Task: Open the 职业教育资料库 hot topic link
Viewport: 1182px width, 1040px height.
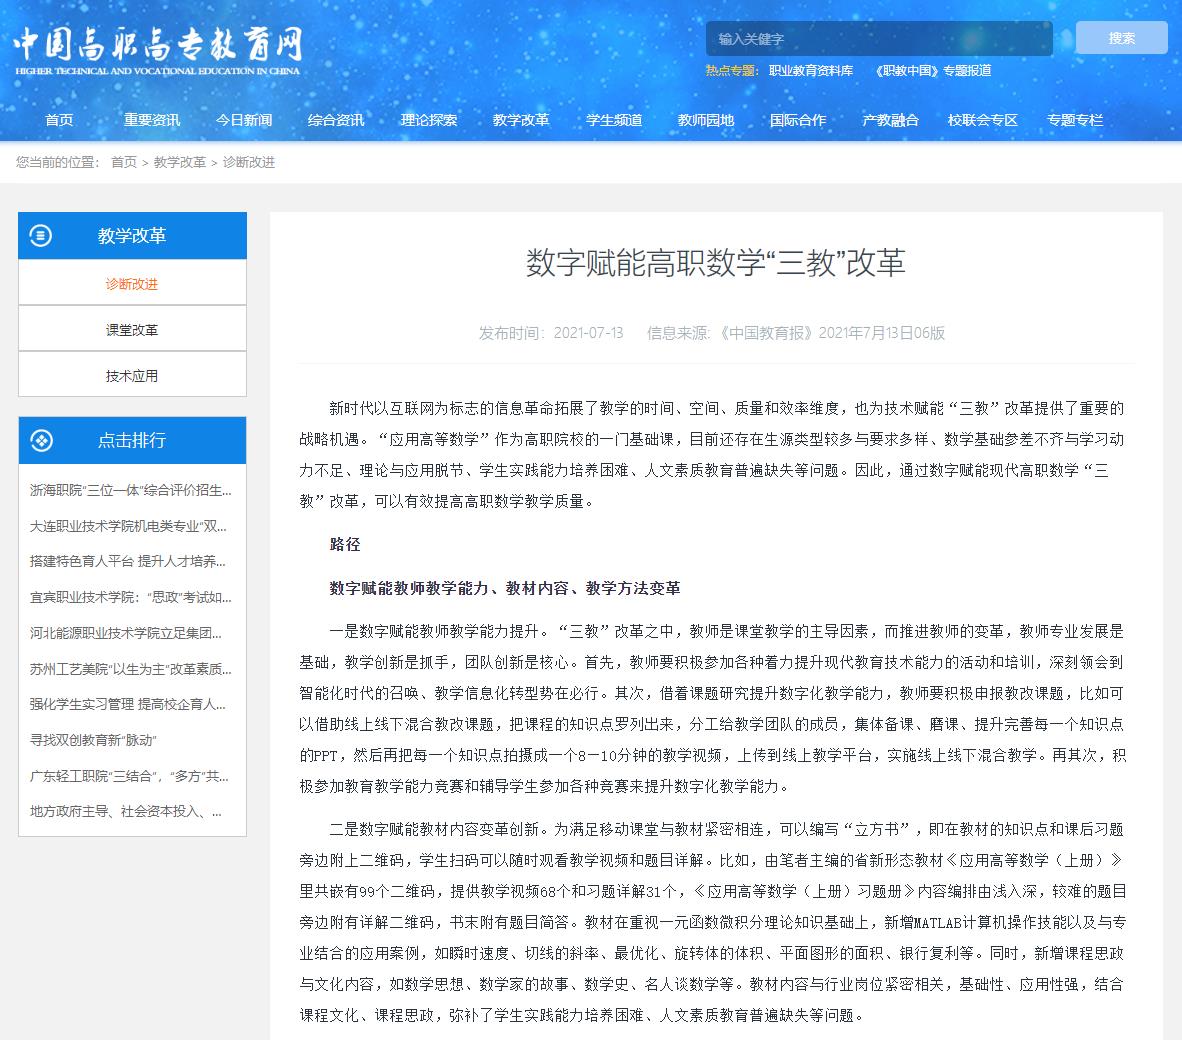Action: [x=811, y=70]
